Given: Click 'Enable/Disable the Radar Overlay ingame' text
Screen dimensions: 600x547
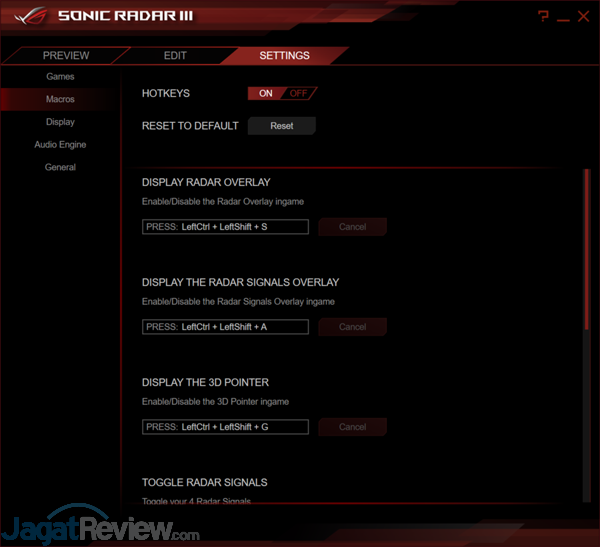Looking at the screenshot, I should pyautogui.click(x=223, y=202).
